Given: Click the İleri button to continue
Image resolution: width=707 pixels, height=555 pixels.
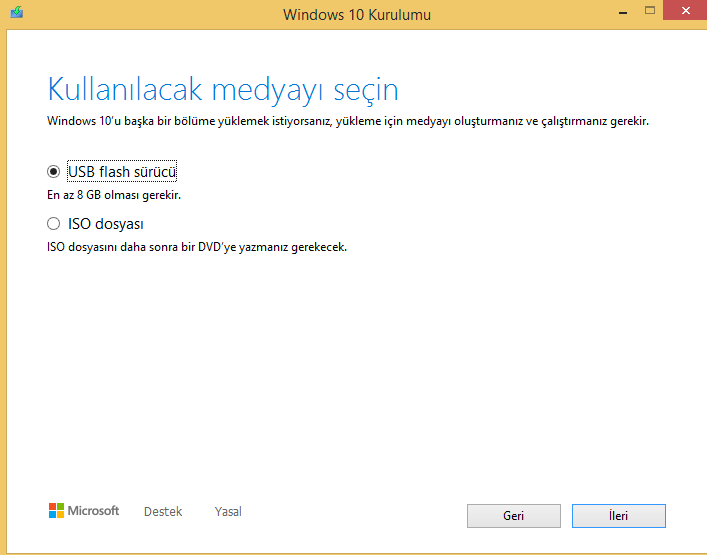Looking at the screenshot, I should (619, 516).
